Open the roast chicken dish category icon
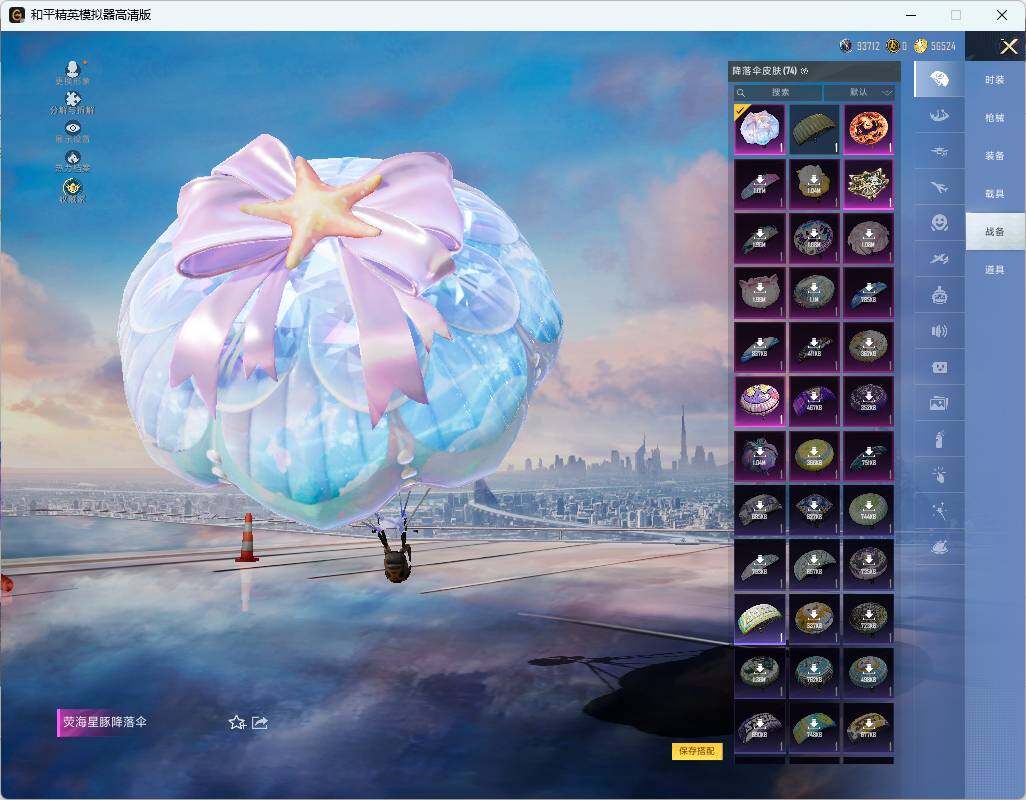 coord(939,547)
